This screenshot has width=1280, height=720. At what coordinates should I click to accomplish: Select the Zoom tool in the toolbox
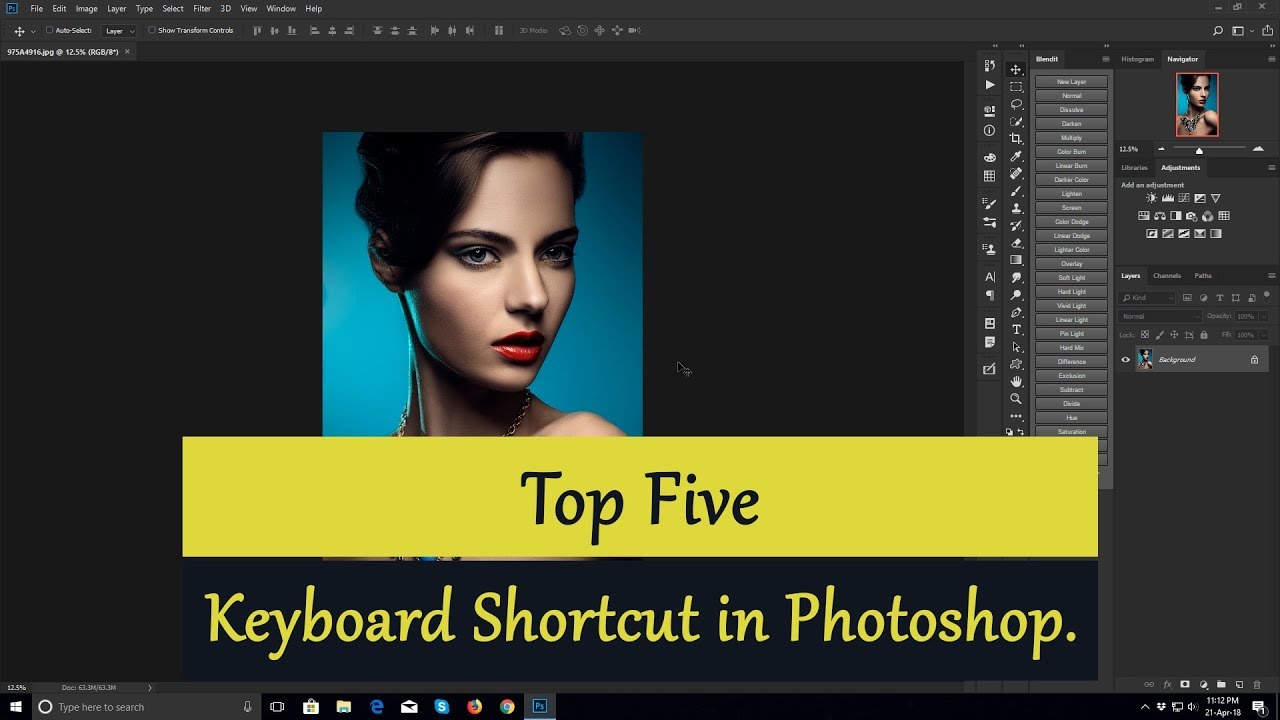[1016, 399]
